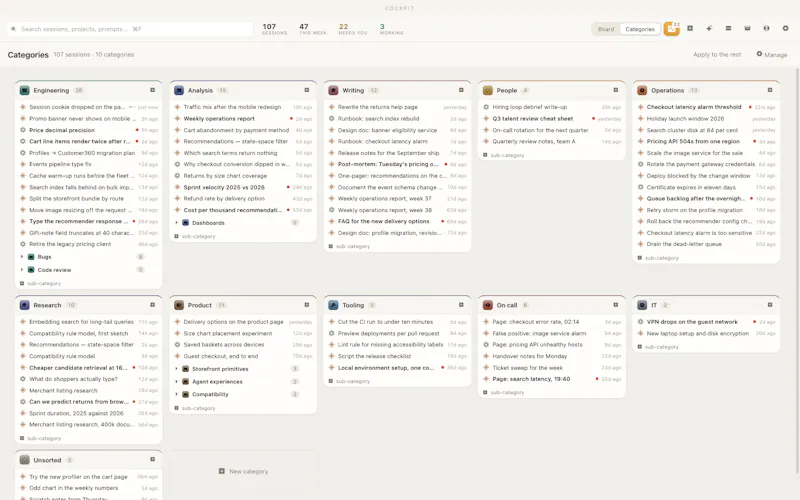Click the IT category icon

click(642, 305)
